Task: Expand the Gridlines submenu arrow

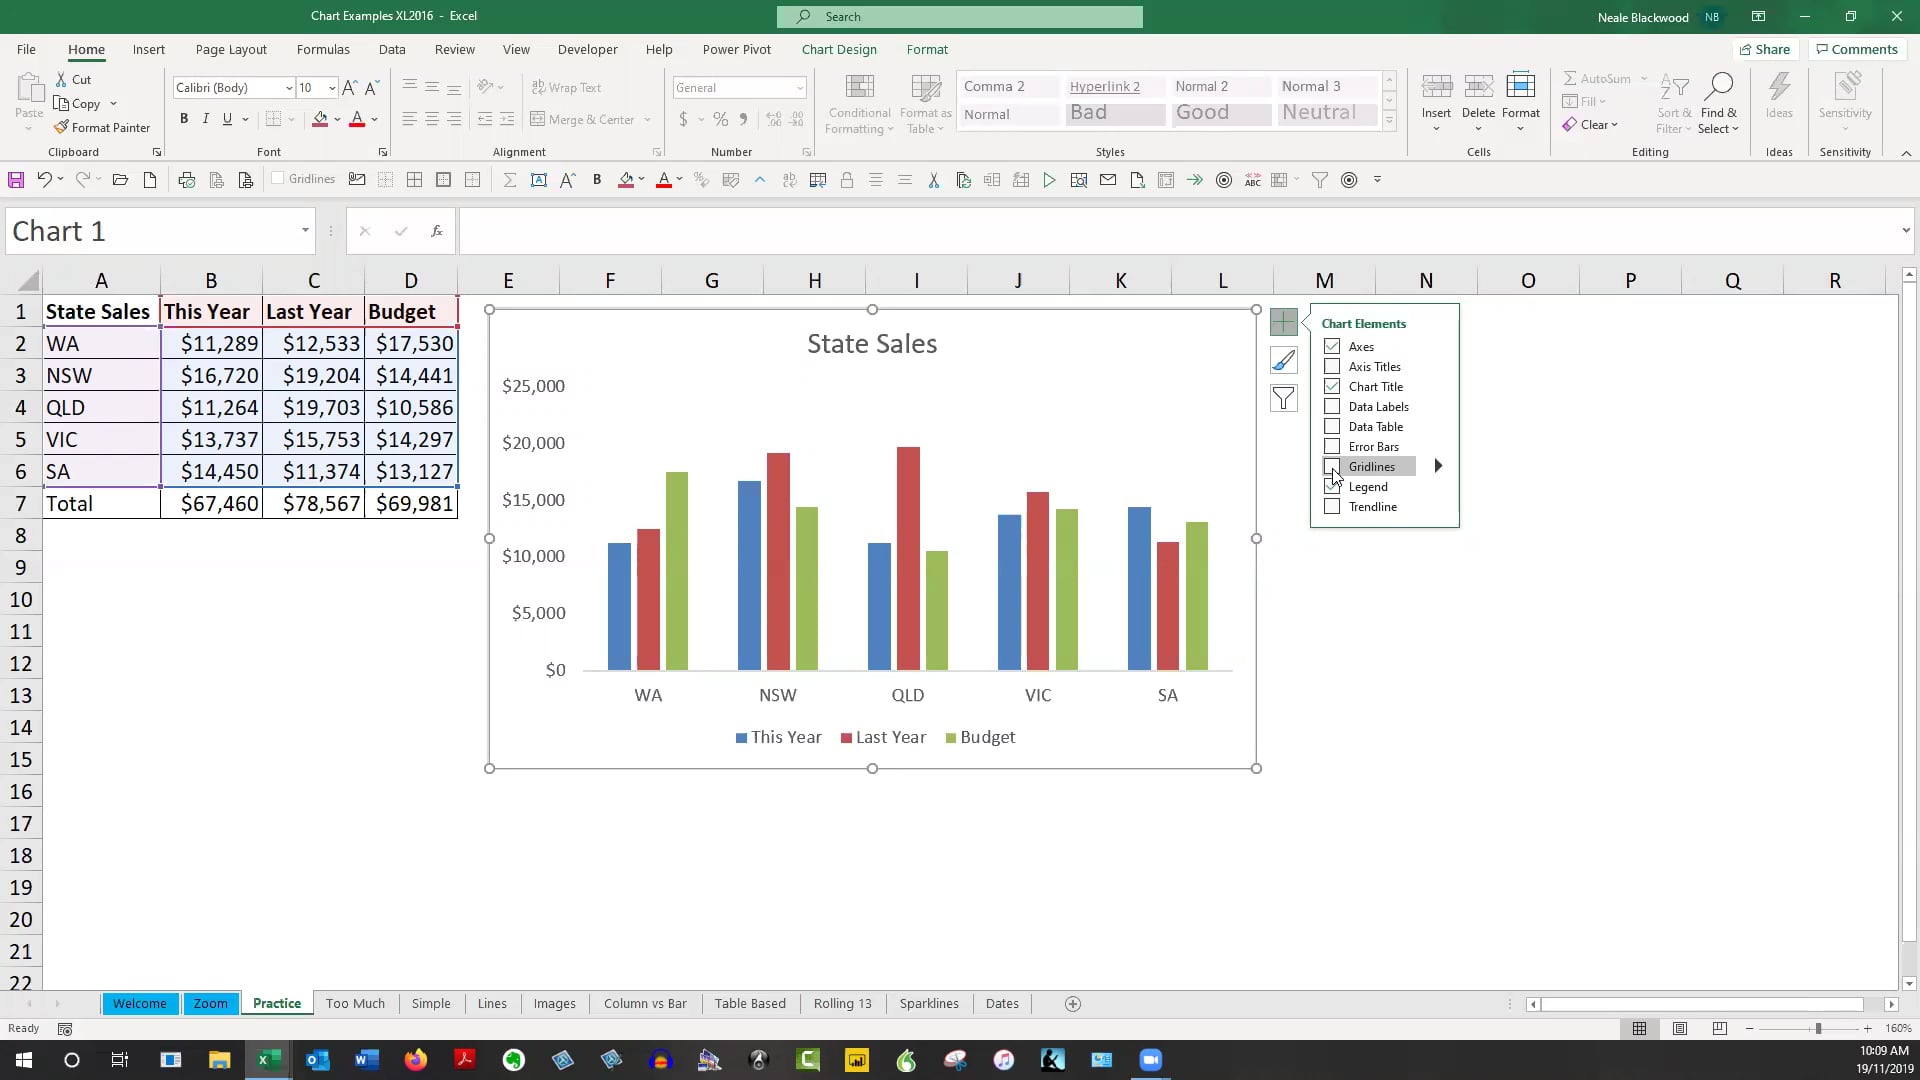Action: tap(1439, 465)
